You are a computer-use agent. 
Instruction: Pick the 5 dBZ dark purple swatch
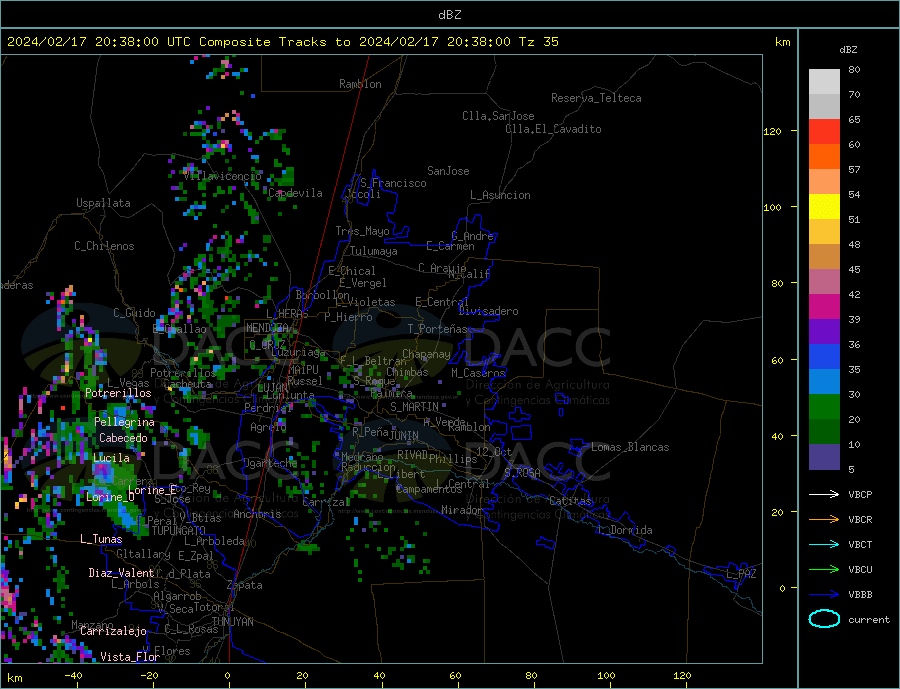pyautogui.click(x=824, y=457)
